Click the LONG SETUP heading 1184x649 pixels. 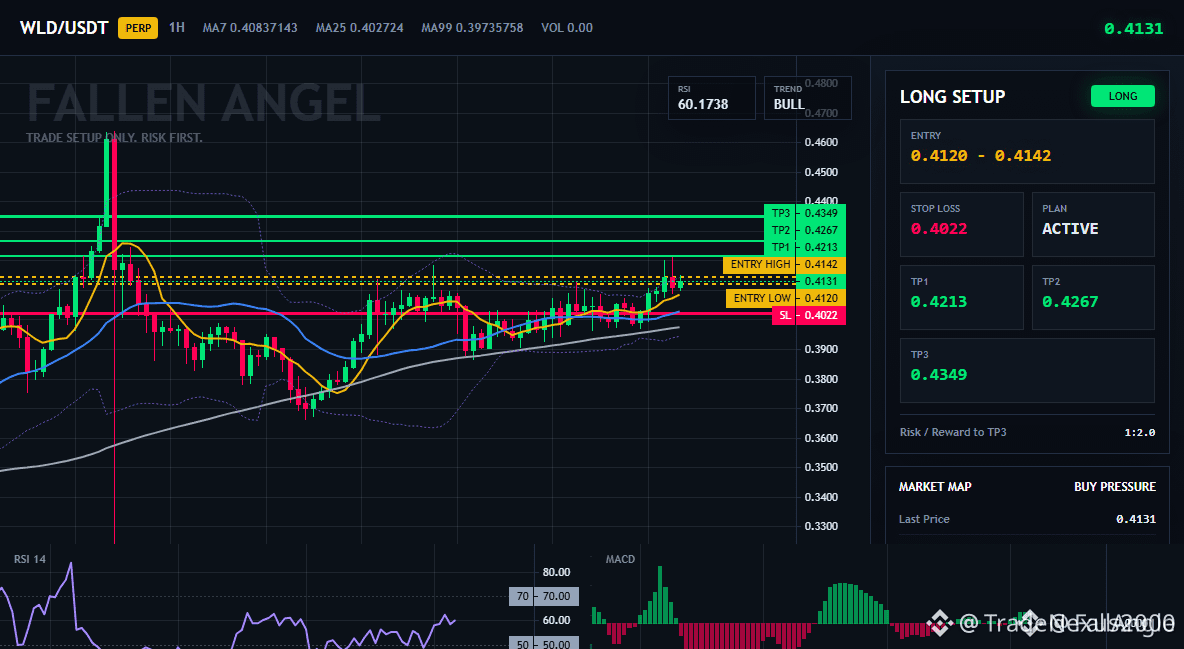(952, 97)
